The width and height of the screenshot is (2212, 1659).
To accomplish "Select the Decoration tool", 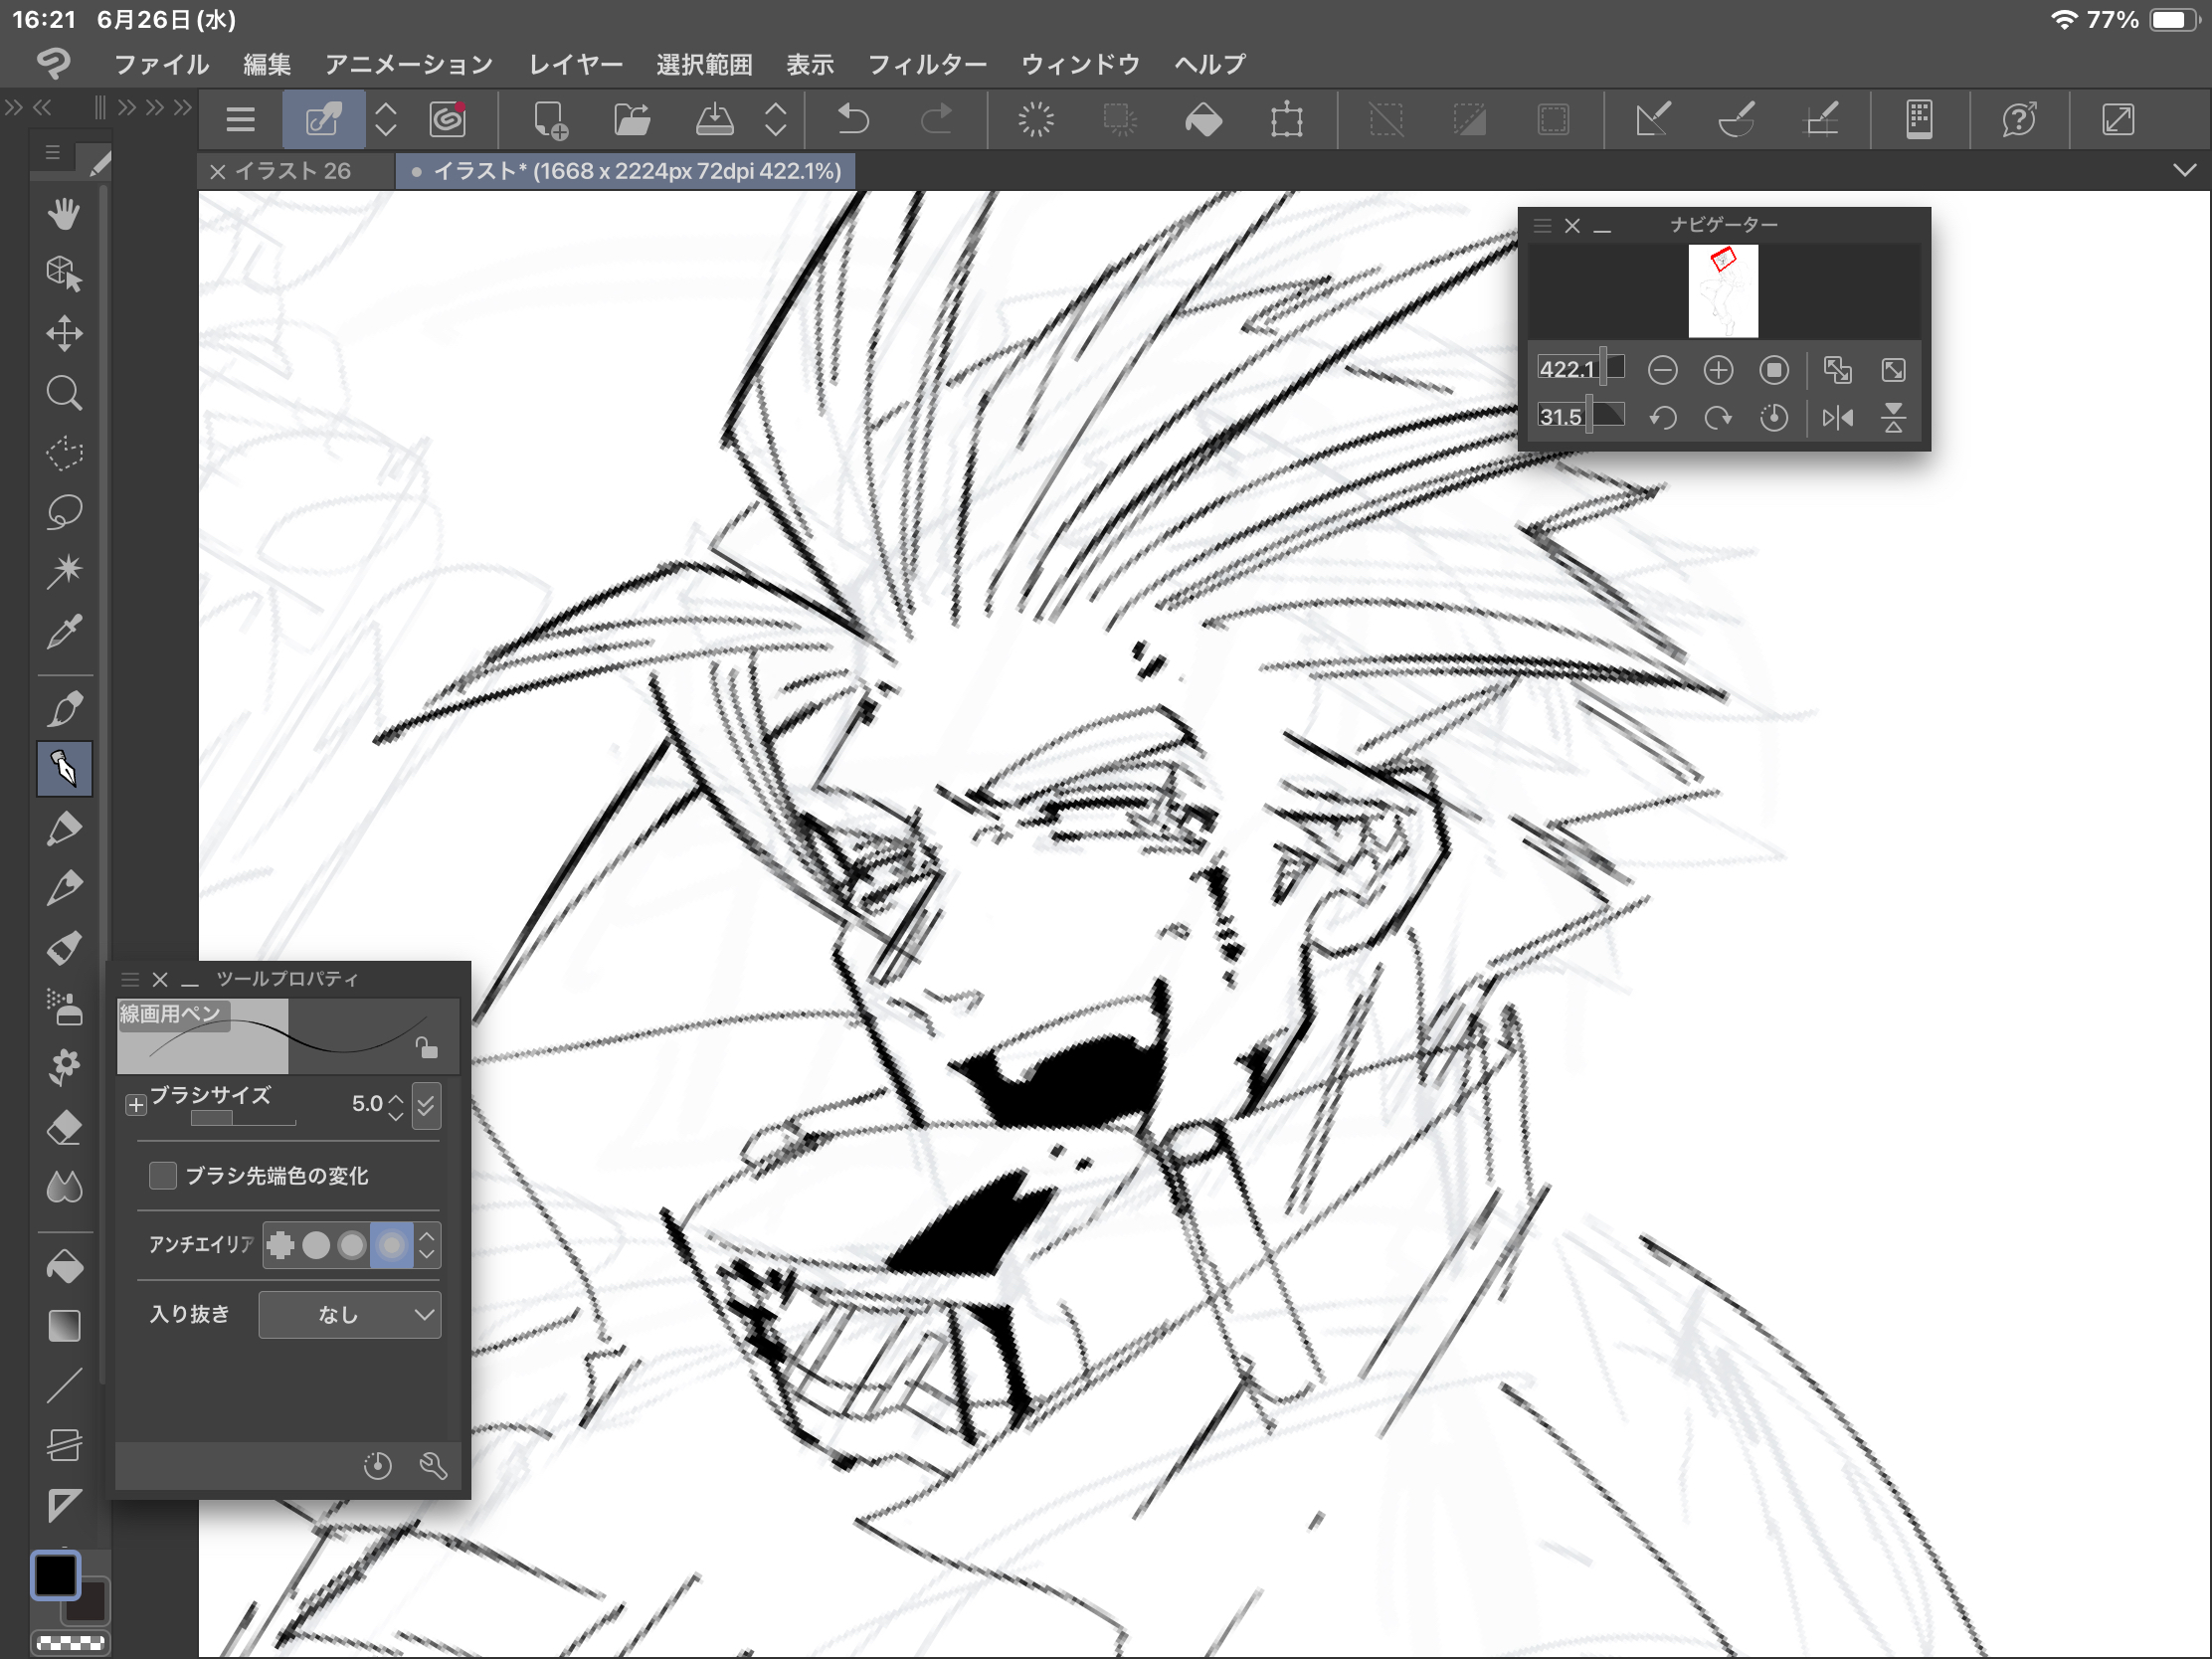I will [64, 1067].
